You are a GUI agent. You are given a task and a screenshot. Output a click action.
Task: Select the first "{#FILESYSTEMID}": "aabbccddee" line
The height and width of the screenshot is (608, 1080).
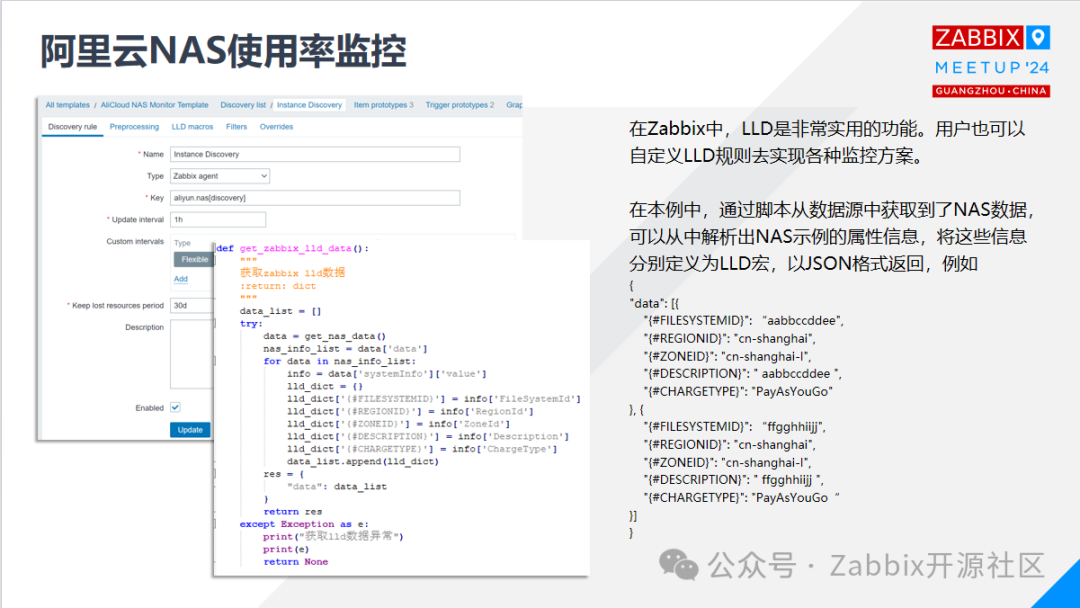[743, 321]
